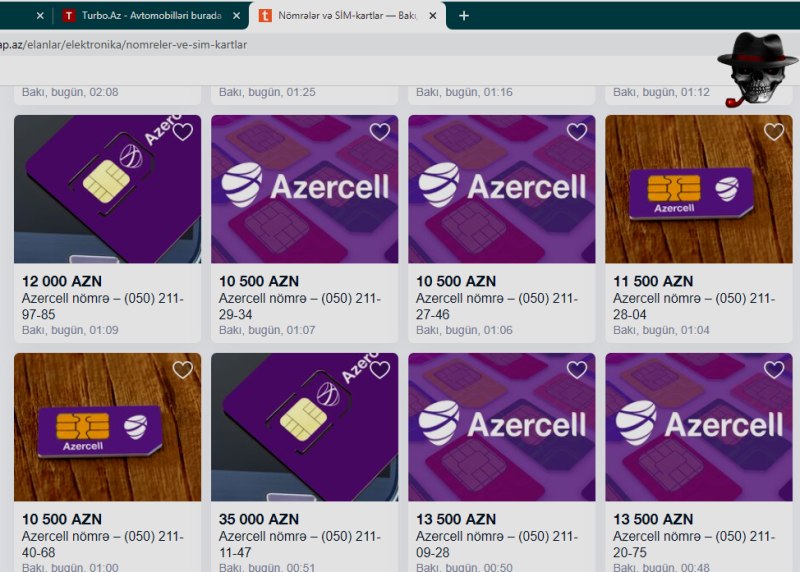Open the Azercell image for 211-27-46
This screenshot has height=572, width=800.
pyautogui.click(x=502, y=189)
